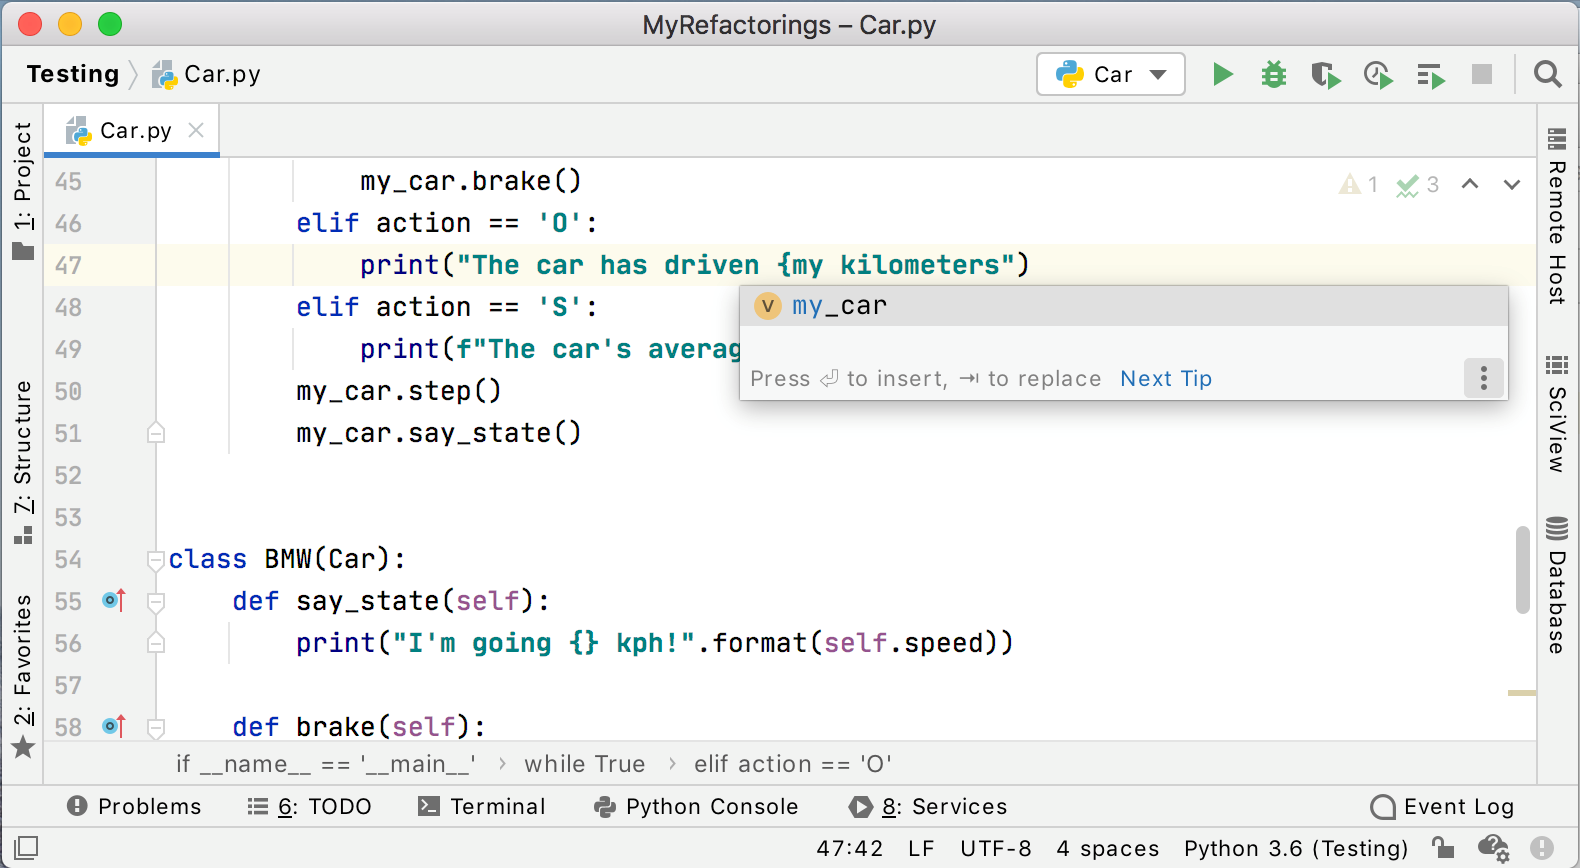Toggle the file read-only lock icon
The image size is (1580, 868).
coord(1442,848)
